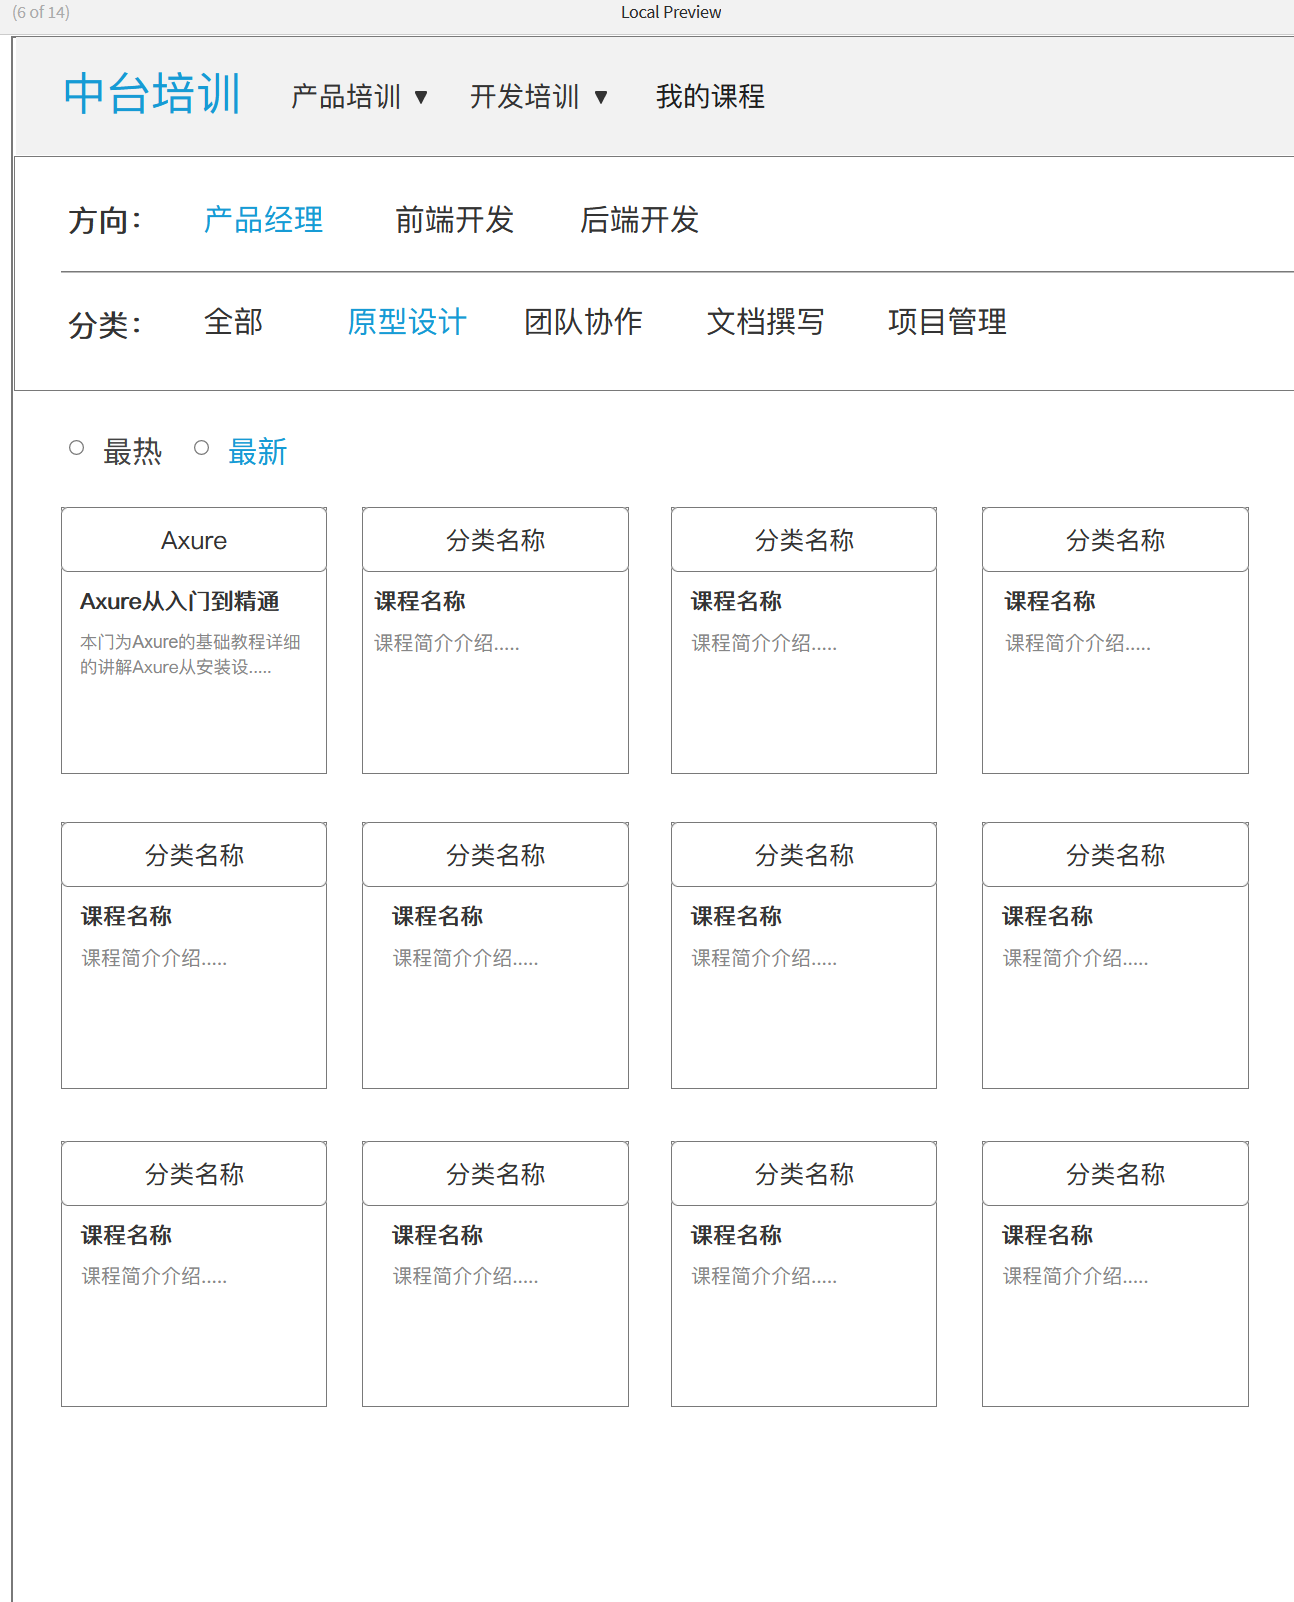Choose the 原型设计 category filter

407,322
